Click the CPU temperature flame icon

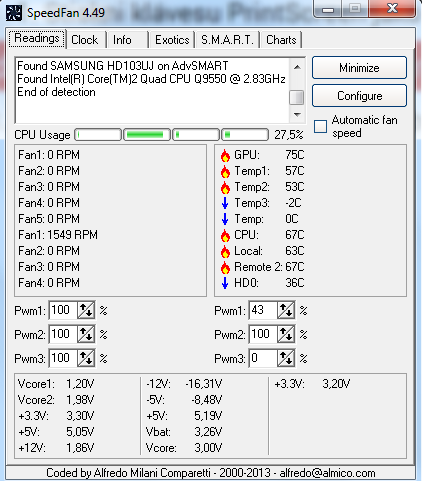(x=225, y=235)
